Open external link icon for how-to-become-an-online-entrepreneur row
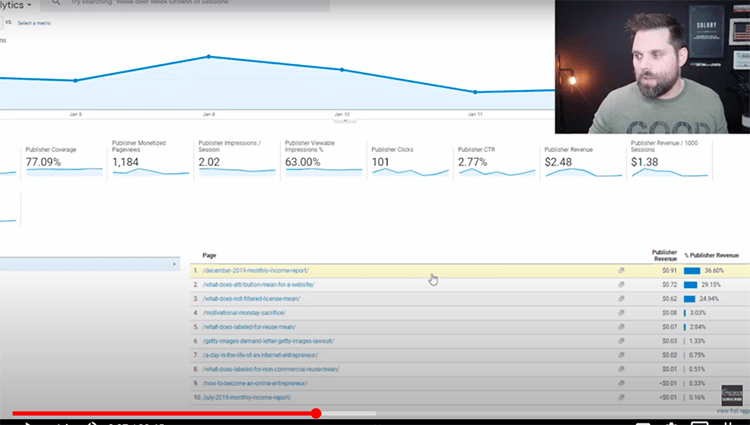750x425 pixels. coord(621,383)
